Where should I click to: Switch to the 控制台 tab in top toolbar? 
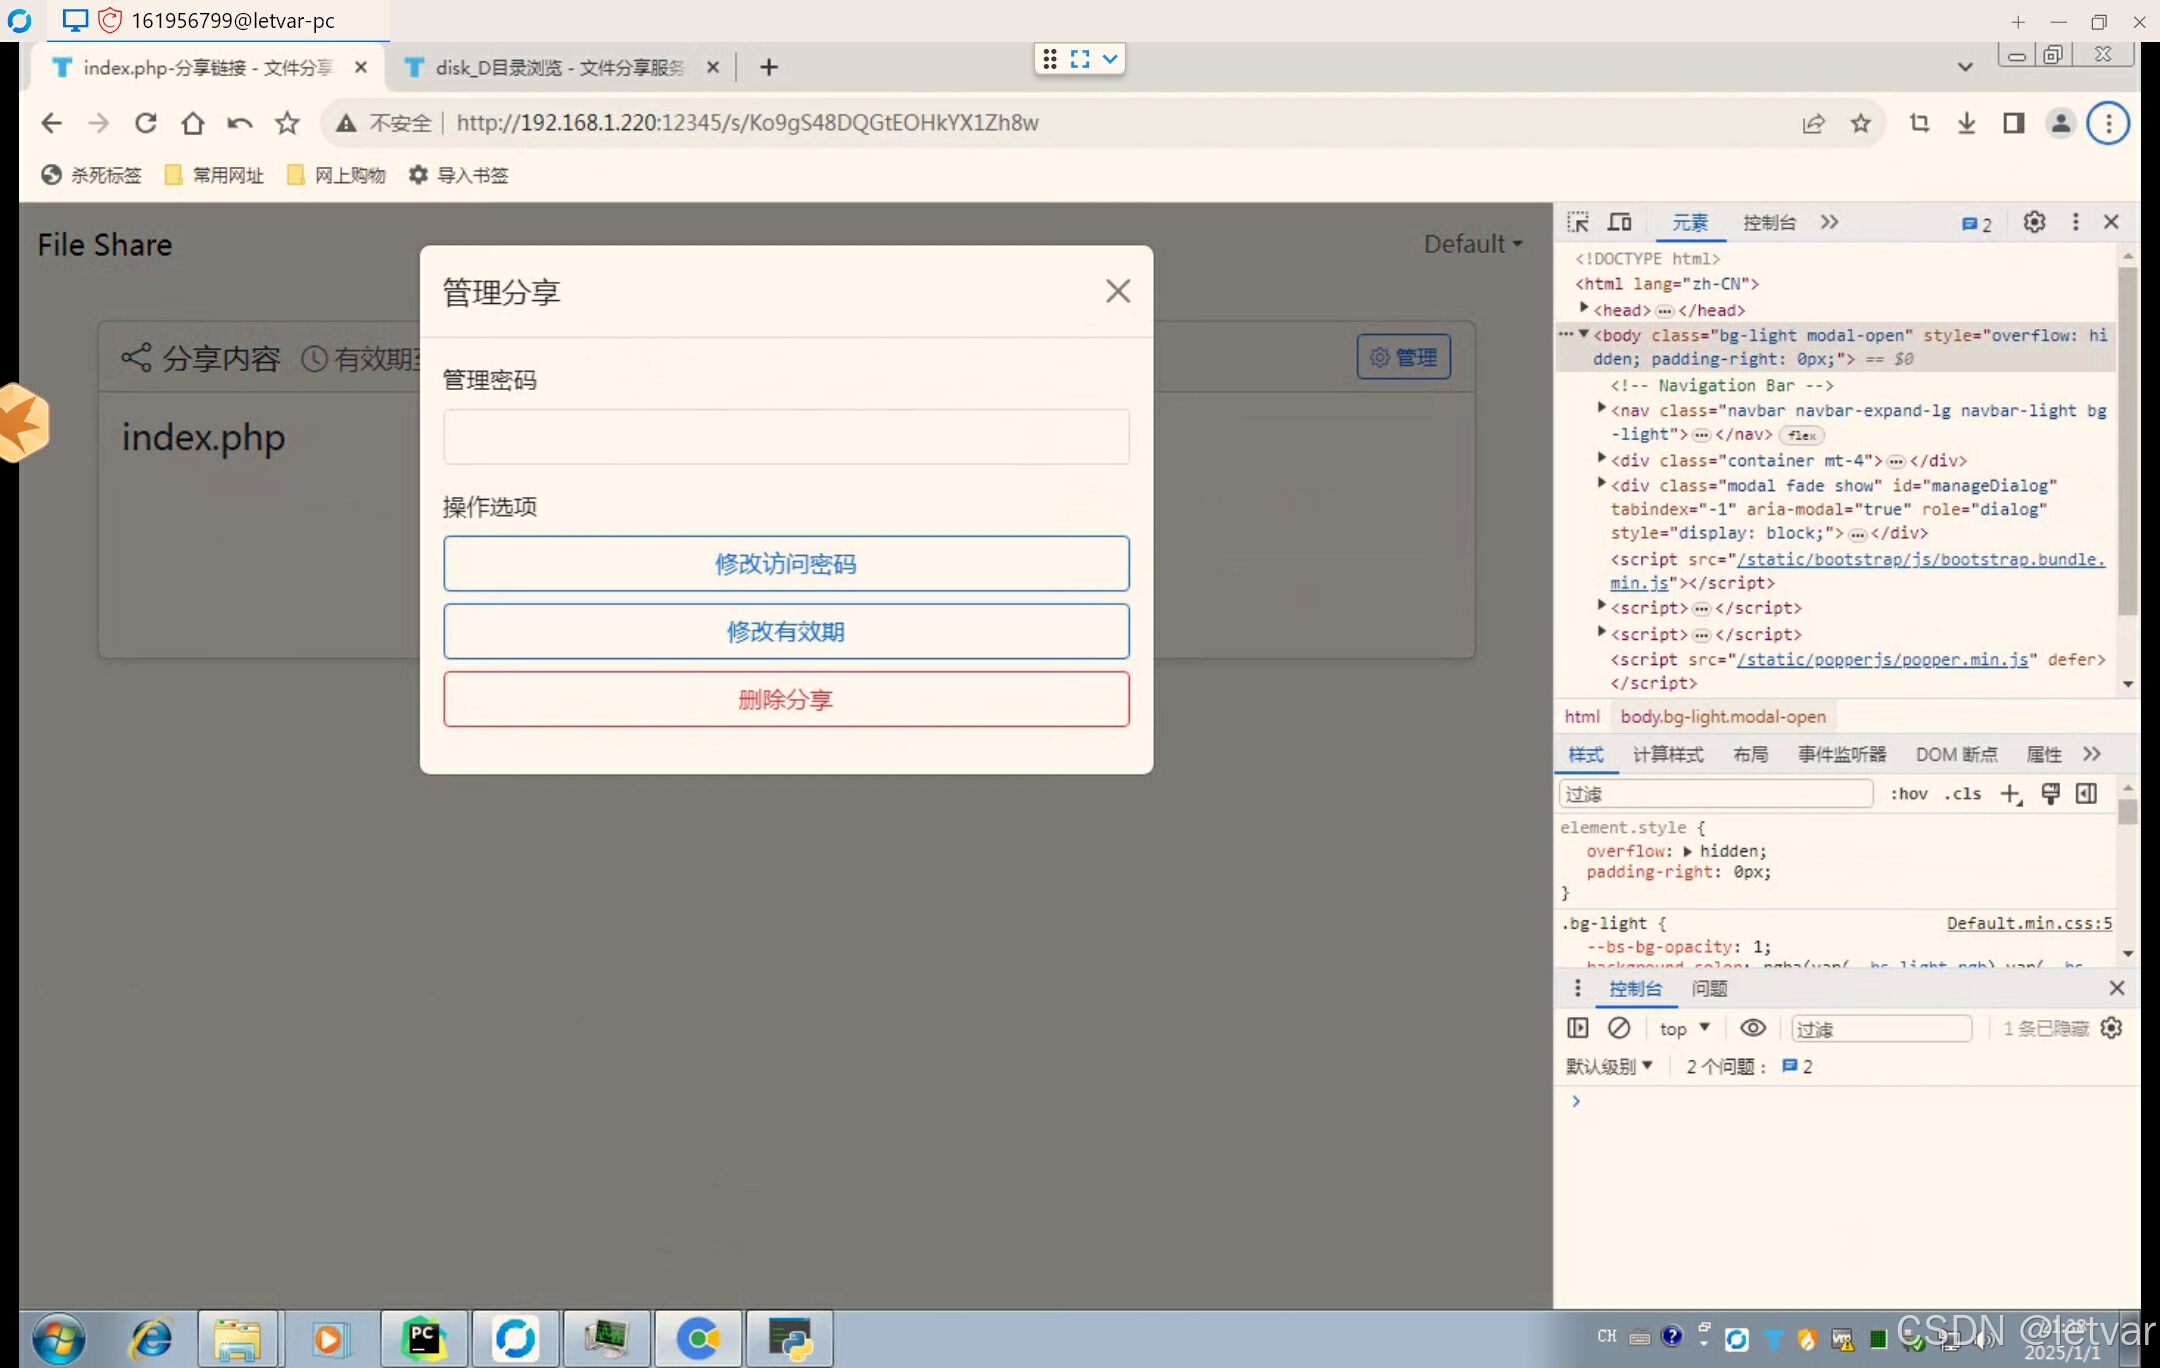point(1769,223)
